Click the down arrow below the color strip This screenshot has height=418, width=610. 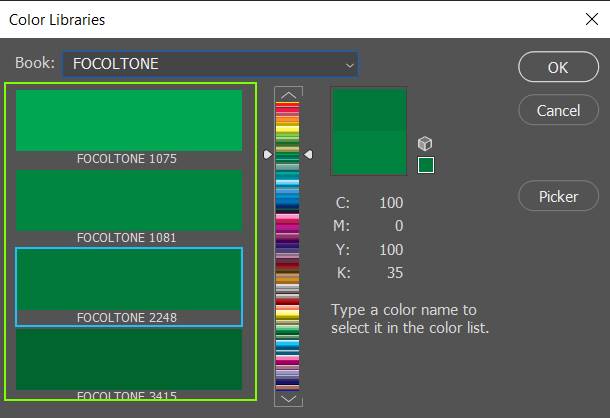pyautogui.click(x=288, y=399)
